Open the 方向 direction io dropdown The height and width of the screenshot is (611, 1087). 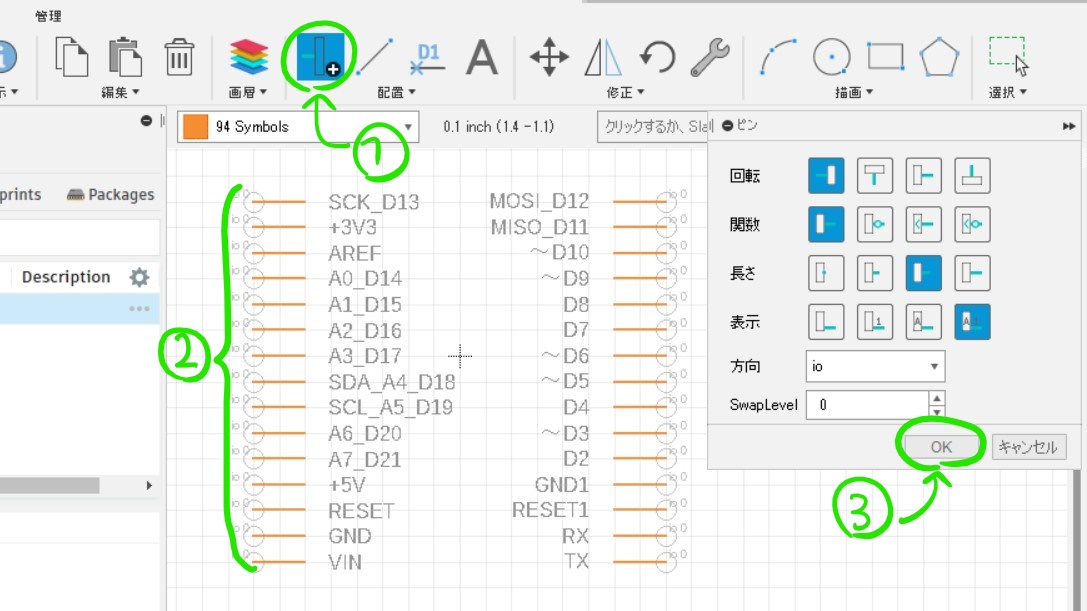(875, 366)
